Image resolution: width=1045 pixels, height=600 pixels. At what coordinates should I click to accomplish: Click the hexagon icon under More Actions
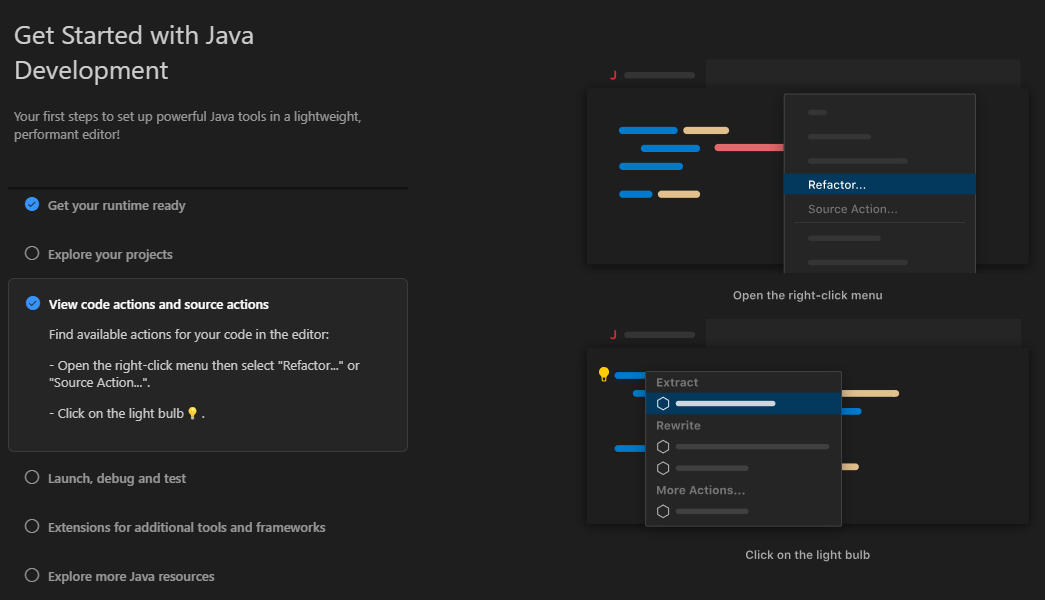(663, 511)
